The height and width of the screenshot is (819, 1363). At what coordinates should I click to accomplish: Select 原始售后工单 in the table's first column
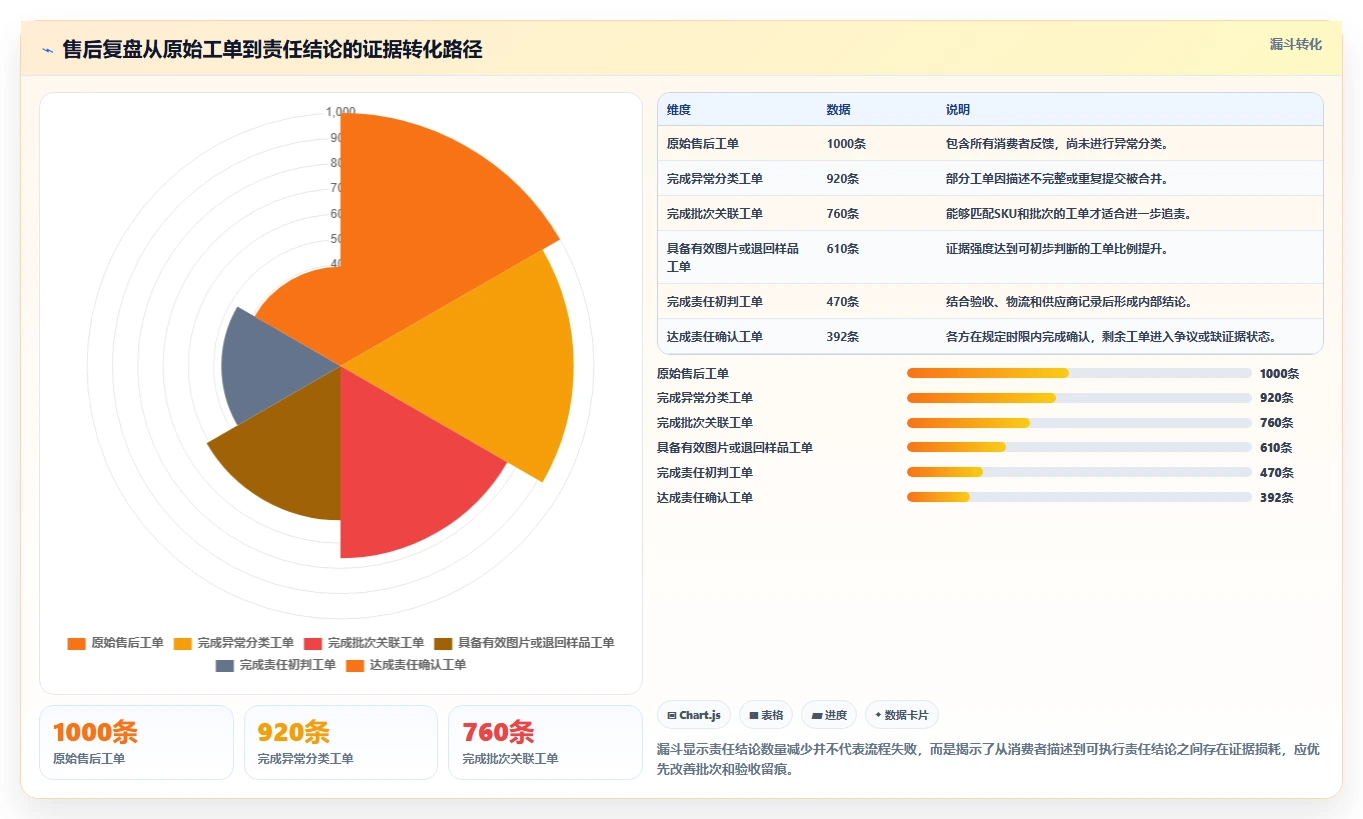point(703,144)
